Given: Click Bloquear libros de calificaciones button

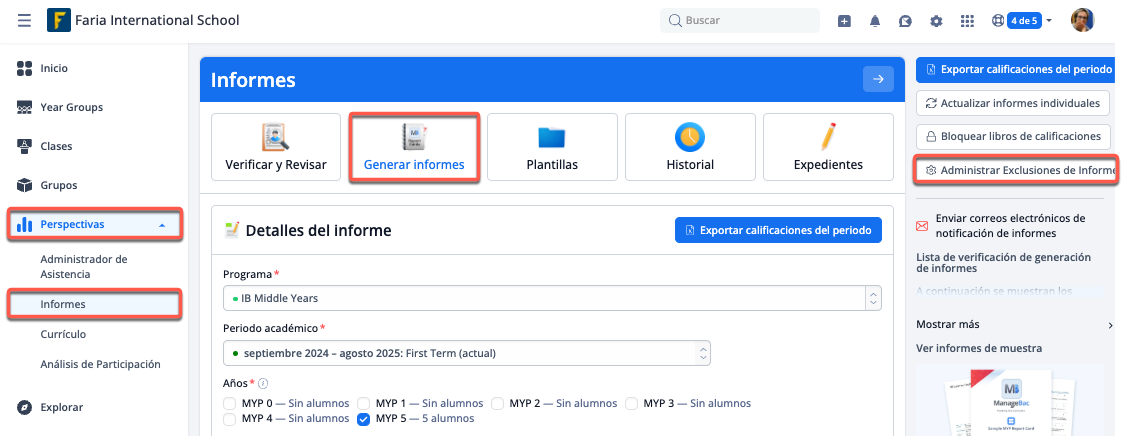Looking at the screenshot, I should 1012,136.
